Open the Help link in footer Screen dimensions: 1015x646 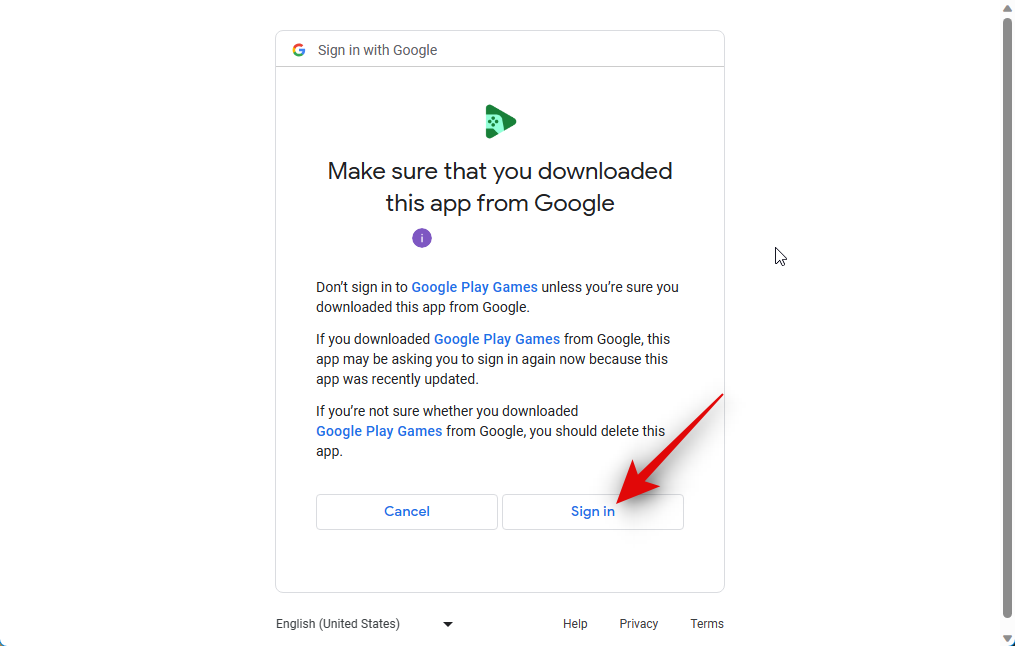pyautogui.click(x=575, y=624)
